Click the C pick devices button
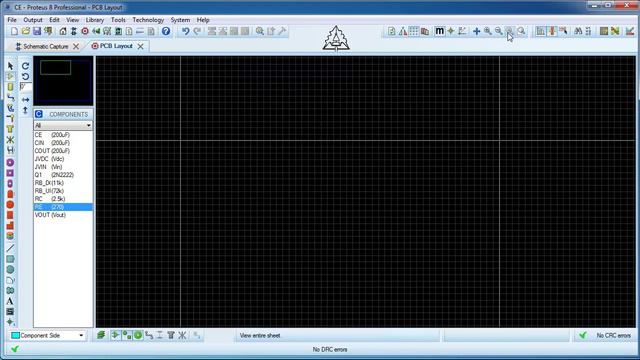Screen dimensions: 640x360 coord(39,114)
